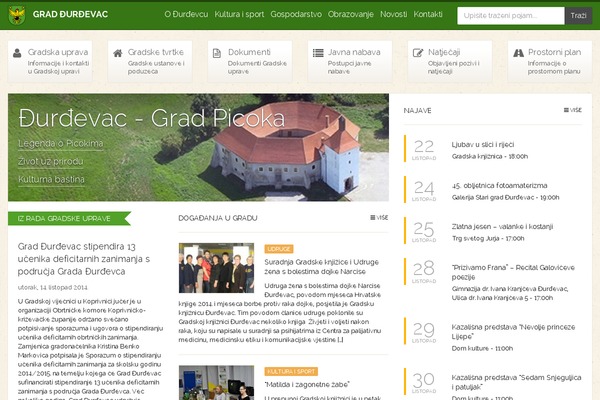Open the Novosti menu item
The image size is (600, 400).
(x=393, y=15)
